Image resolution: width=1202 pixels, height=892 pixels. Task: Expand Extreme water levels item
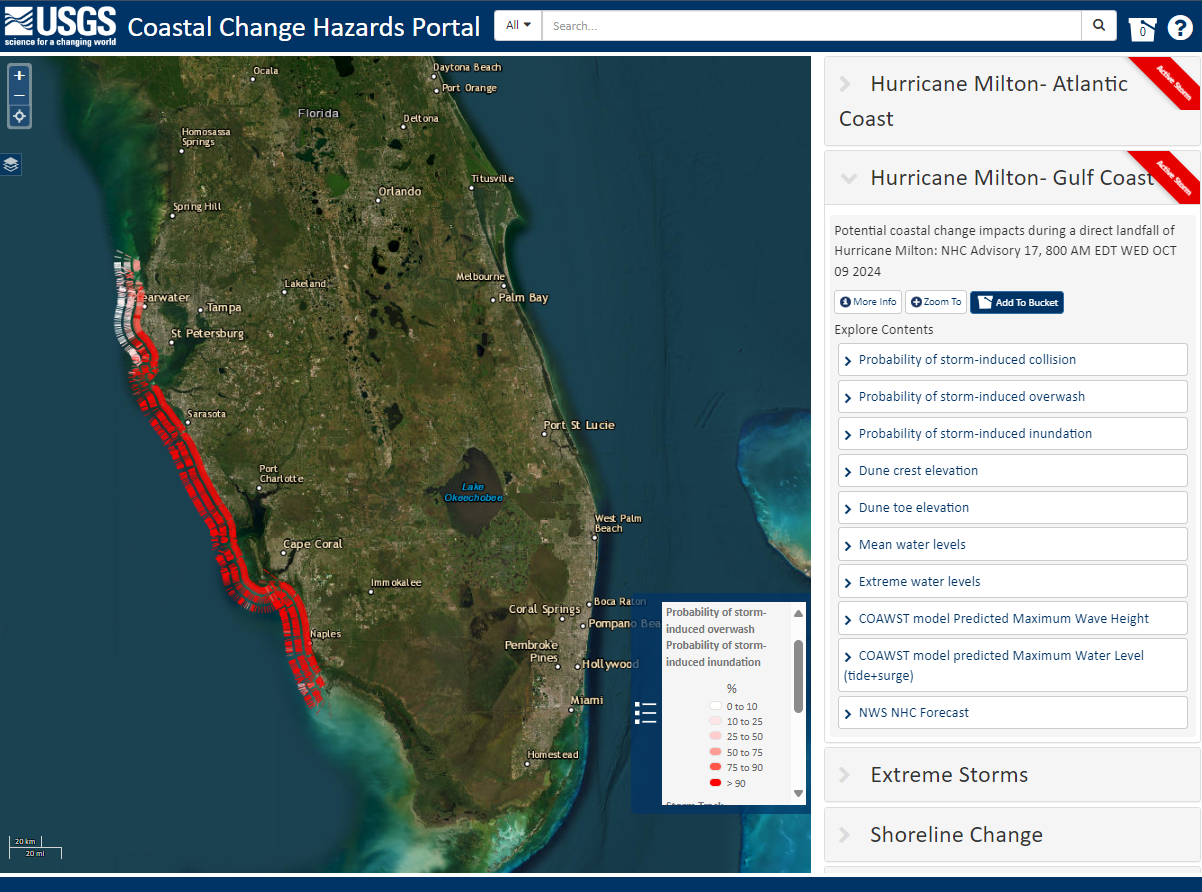point(1012,582)
